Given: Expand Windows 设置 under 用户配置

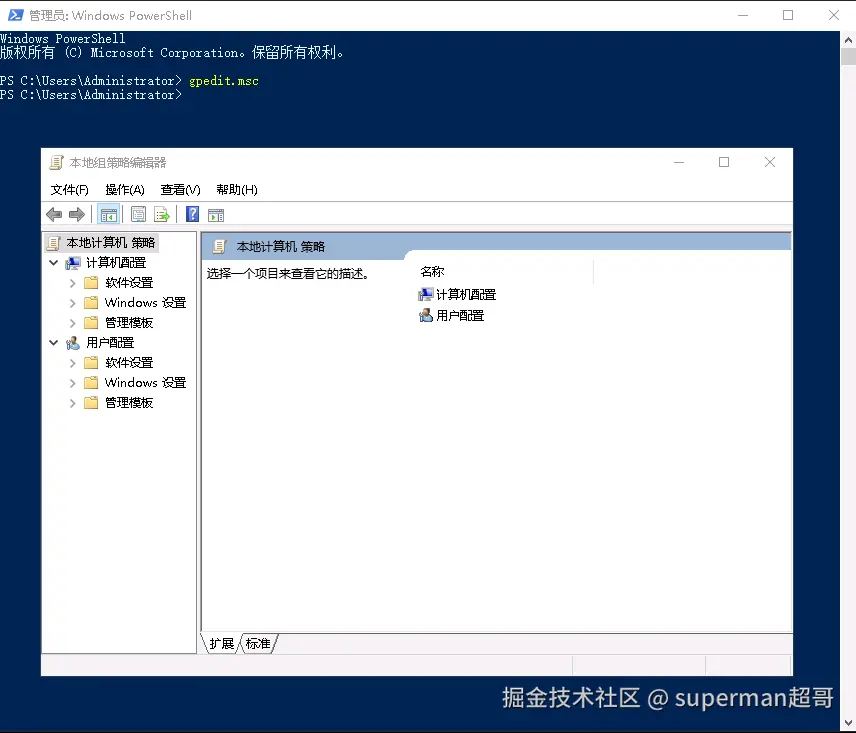Looking at the screenshot, I should click(x=73, y=383).
